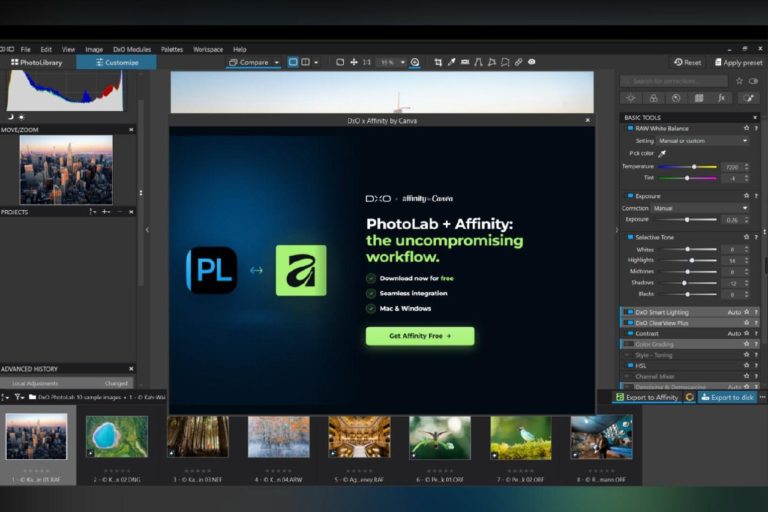
Task: Click Export to Affinity
Action: [647, 397]
